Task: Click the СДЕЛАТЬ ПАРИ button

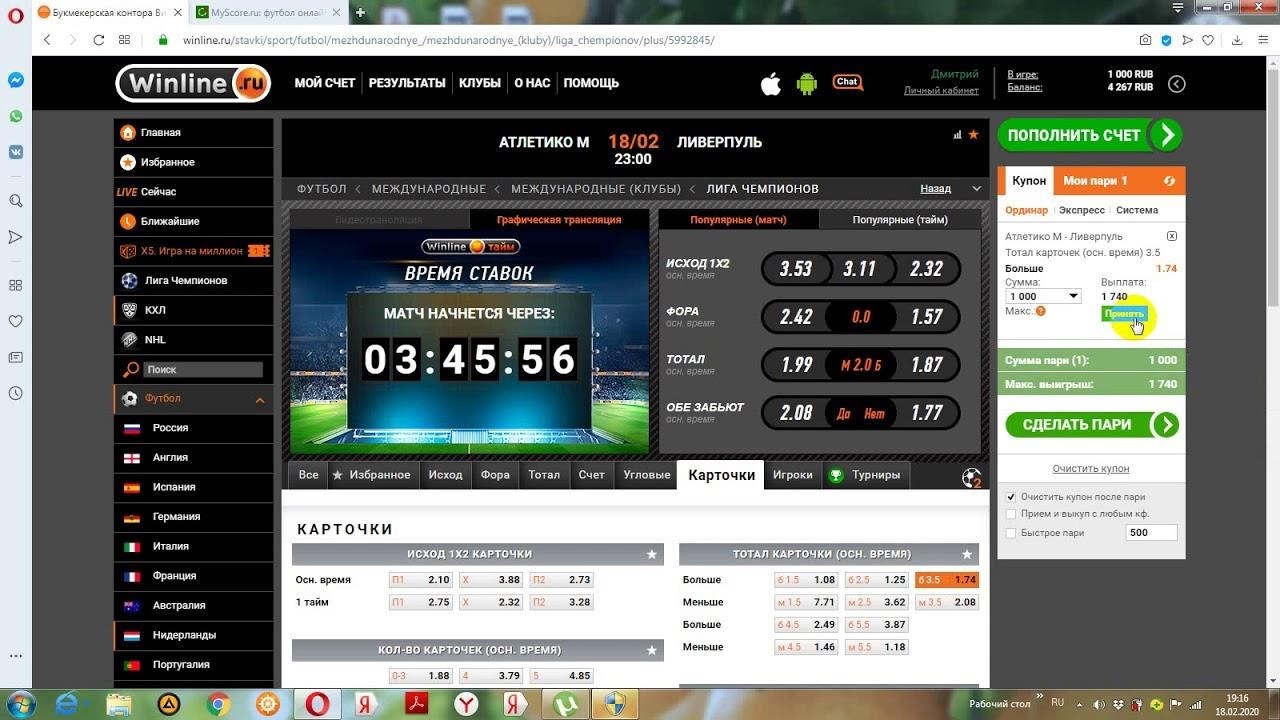Action: 1092,425
